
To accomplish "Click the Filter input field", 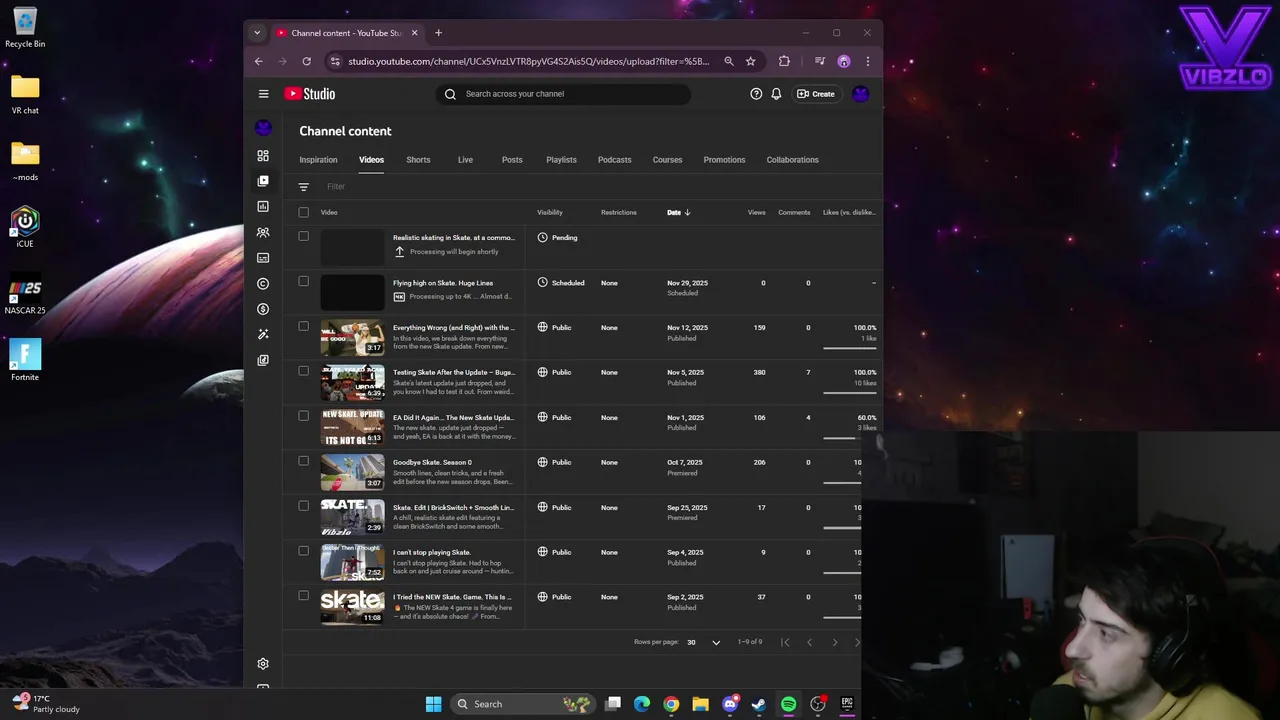I will tap(600, 187).
